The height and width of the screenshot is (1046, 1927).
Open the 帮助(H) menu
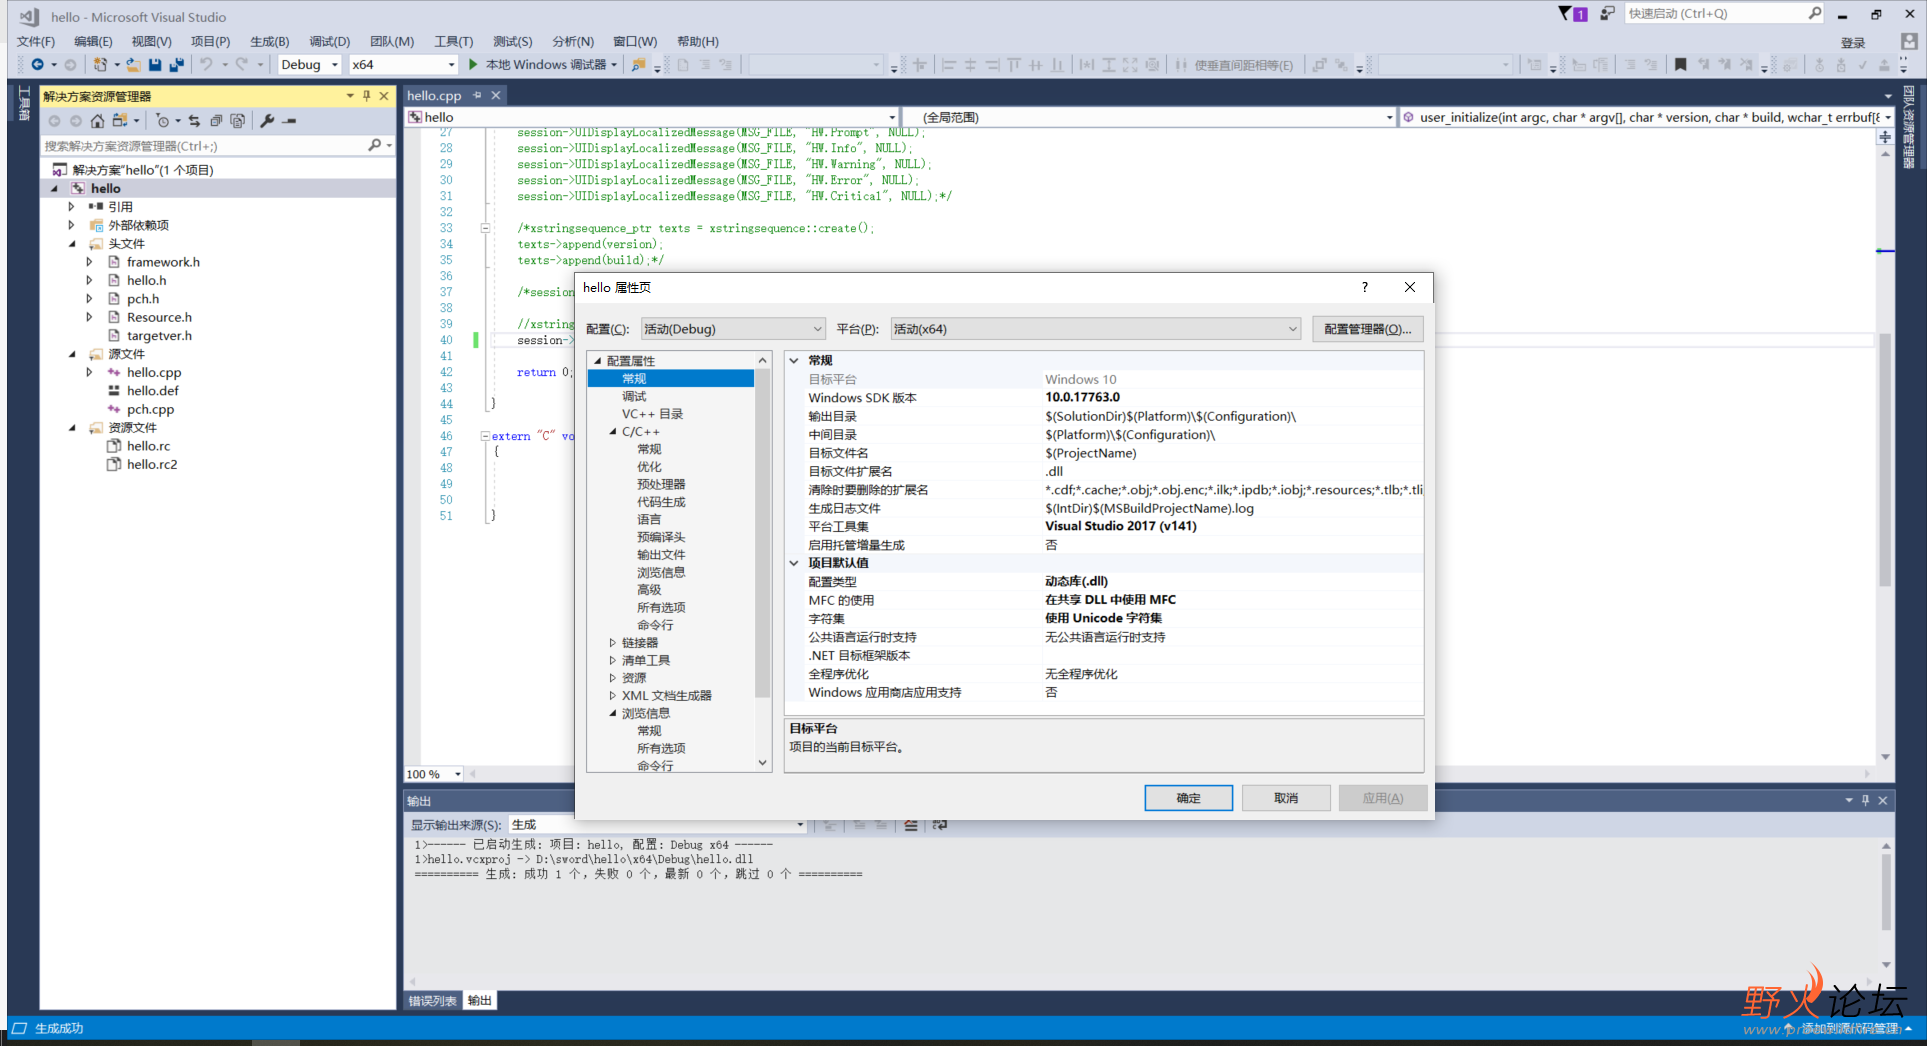click(x=698, y=42)
